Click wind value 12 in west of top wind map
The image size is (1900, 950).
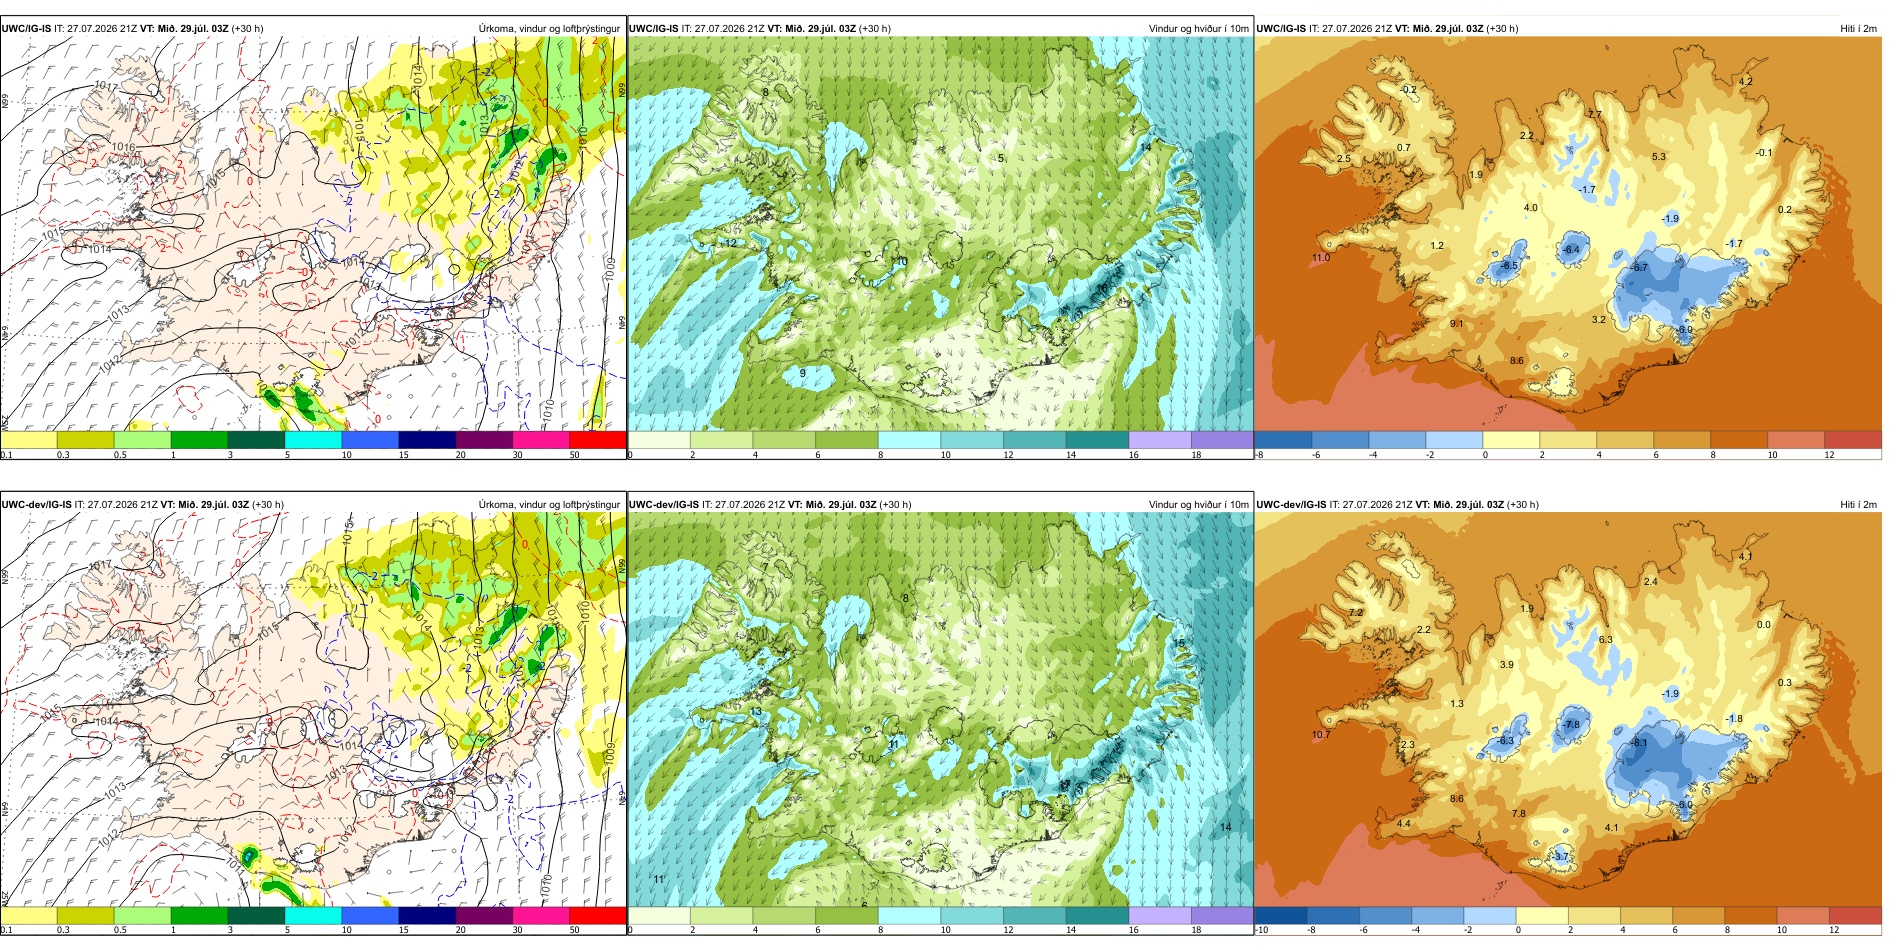[x=731, y=243]
